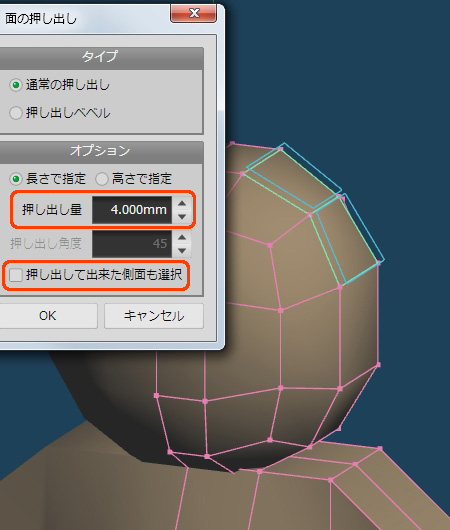Decrease 押し出し量 with its down arrow
450x530 pixels.
182,217
